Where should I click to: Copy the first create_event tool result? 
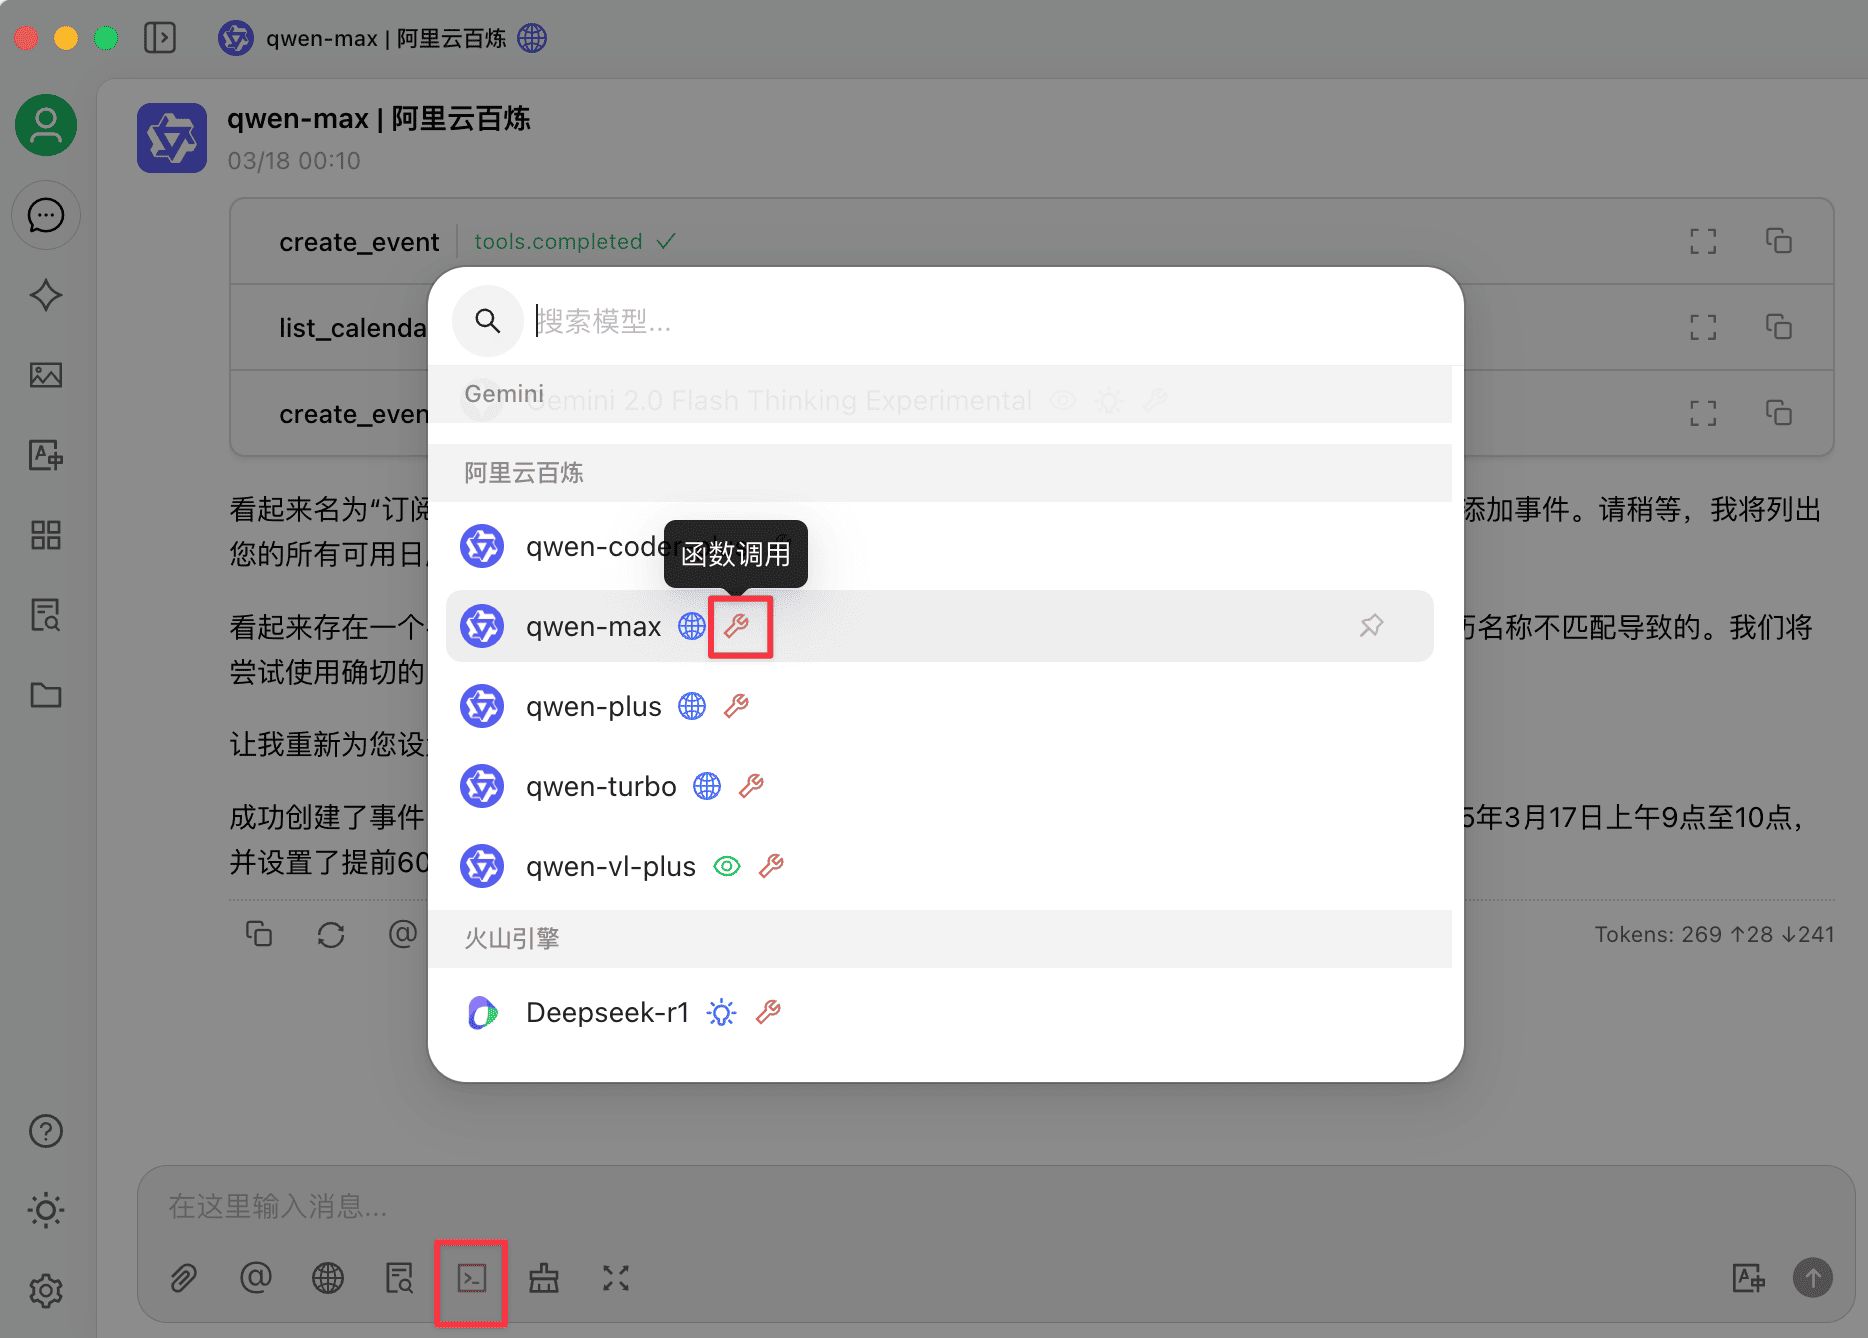coord(1779,241)
